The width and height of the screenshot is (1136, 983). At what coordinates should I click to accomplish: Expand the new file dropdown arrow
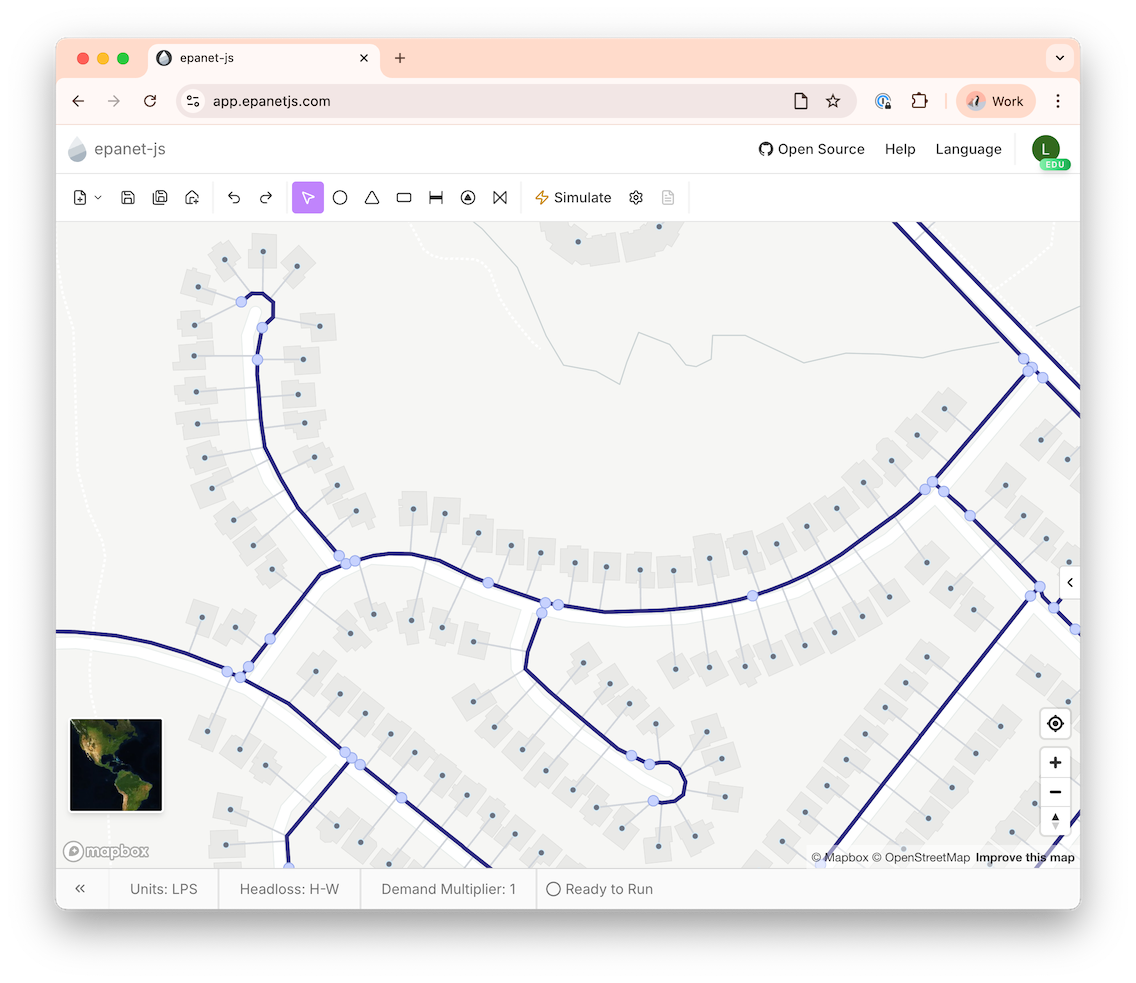pyautogui.click(x=98, y=198)
